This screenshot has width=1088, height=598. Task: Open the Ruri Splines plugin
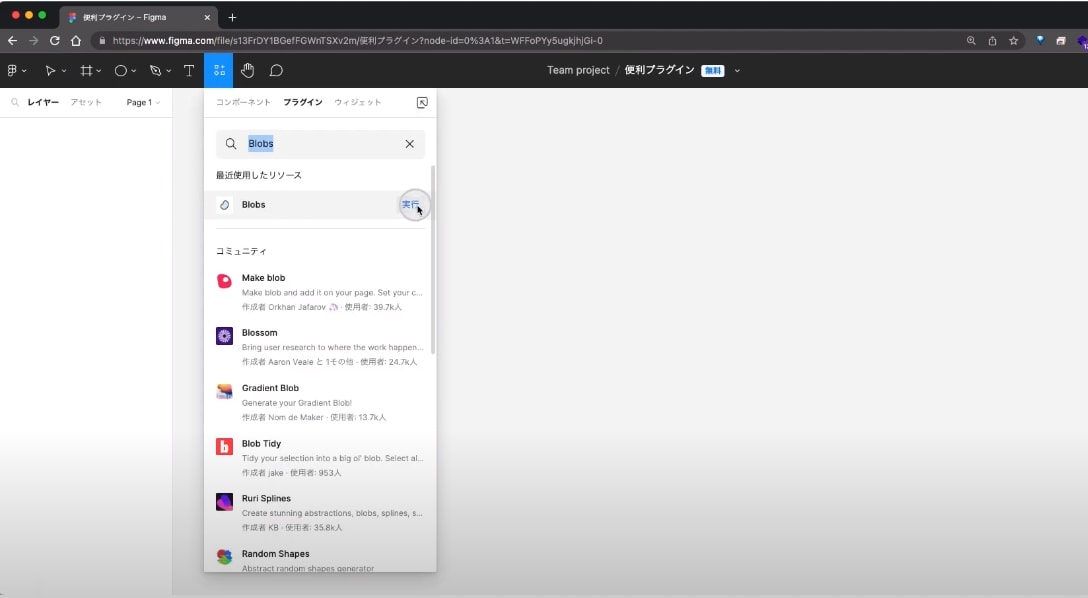point(320,513)
